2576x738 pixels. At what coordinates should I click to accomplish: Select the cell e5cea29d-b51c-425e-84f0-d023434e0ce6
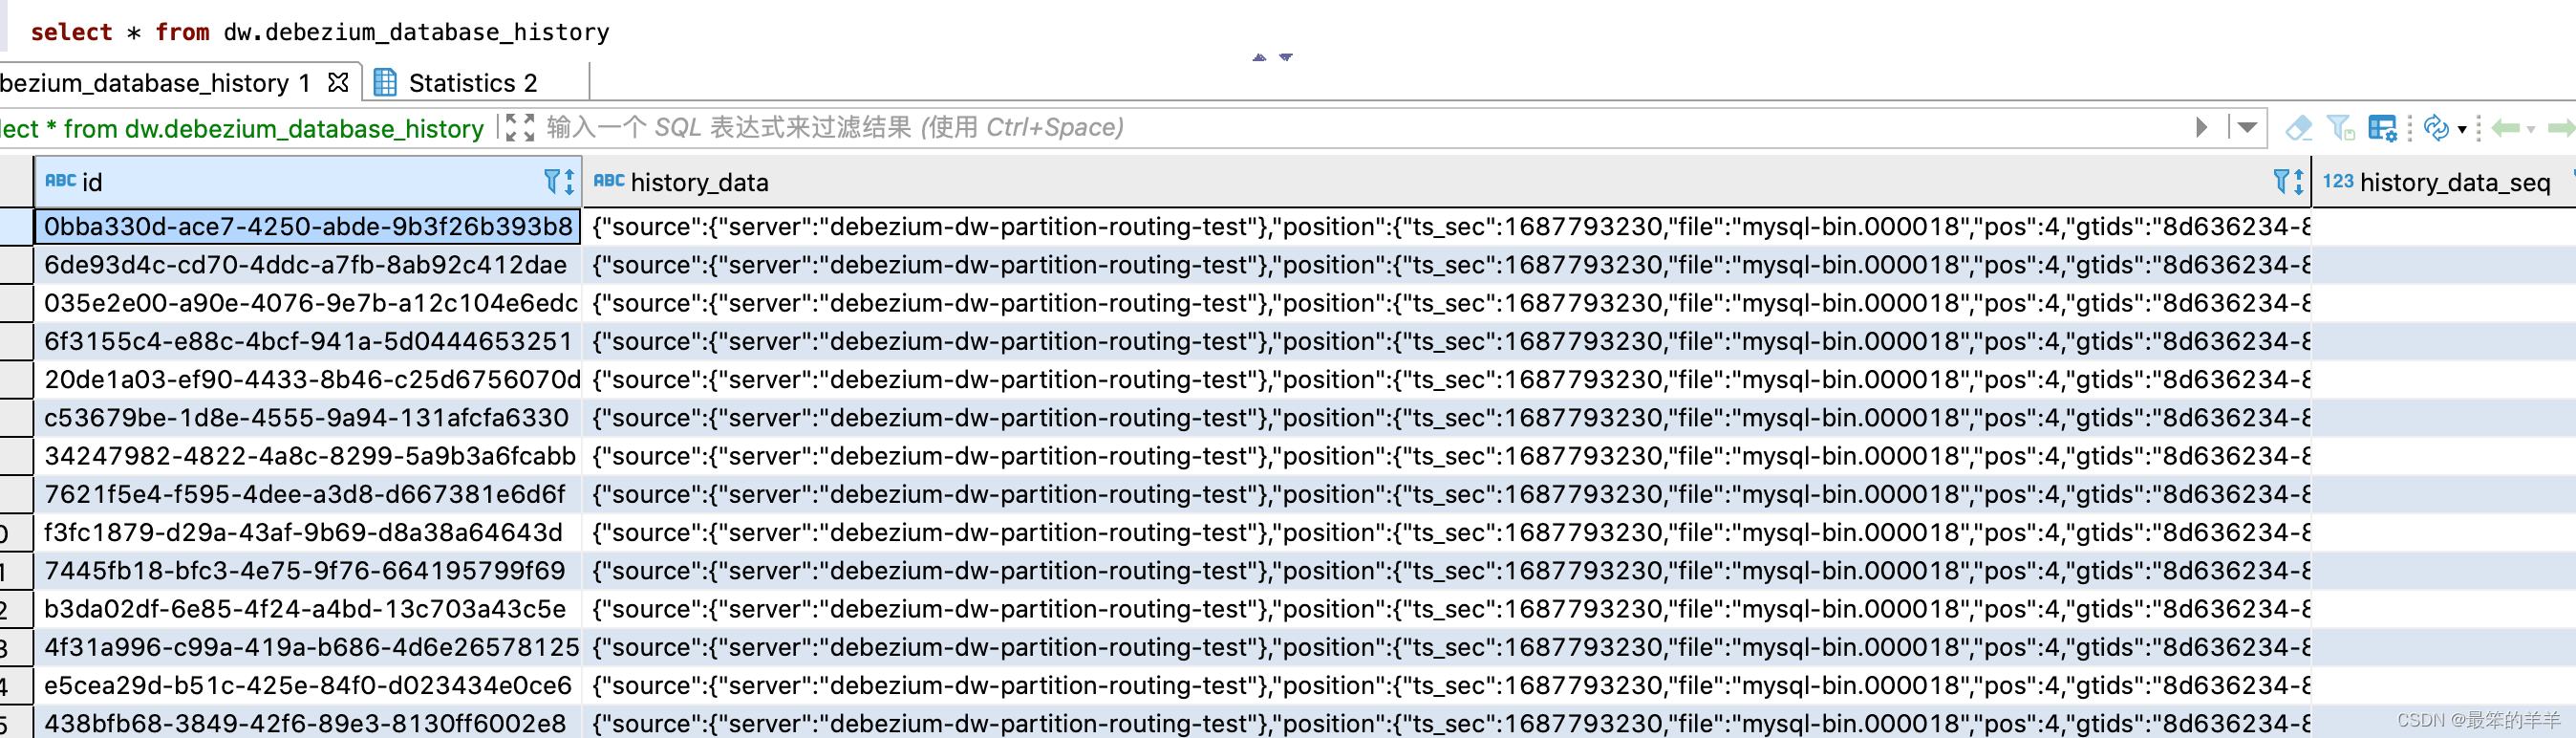coord(308,686)
